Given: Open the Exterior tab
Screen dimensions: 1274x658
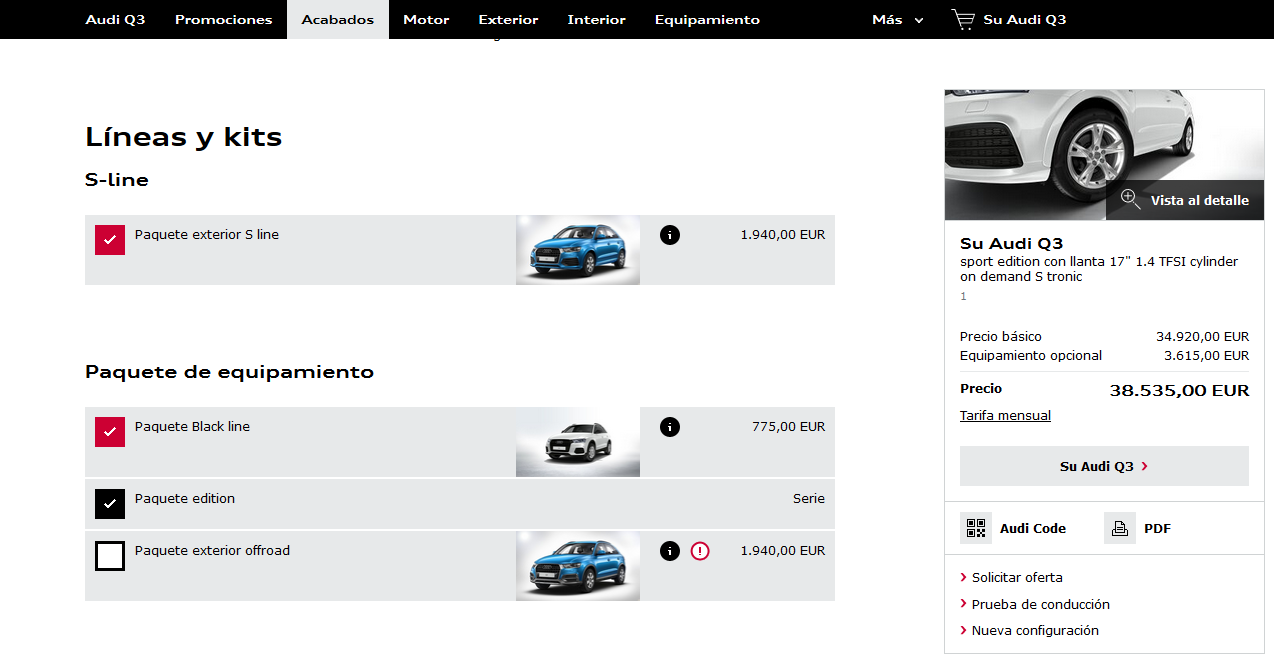Looking at the screenshot, I should [508, 19].
